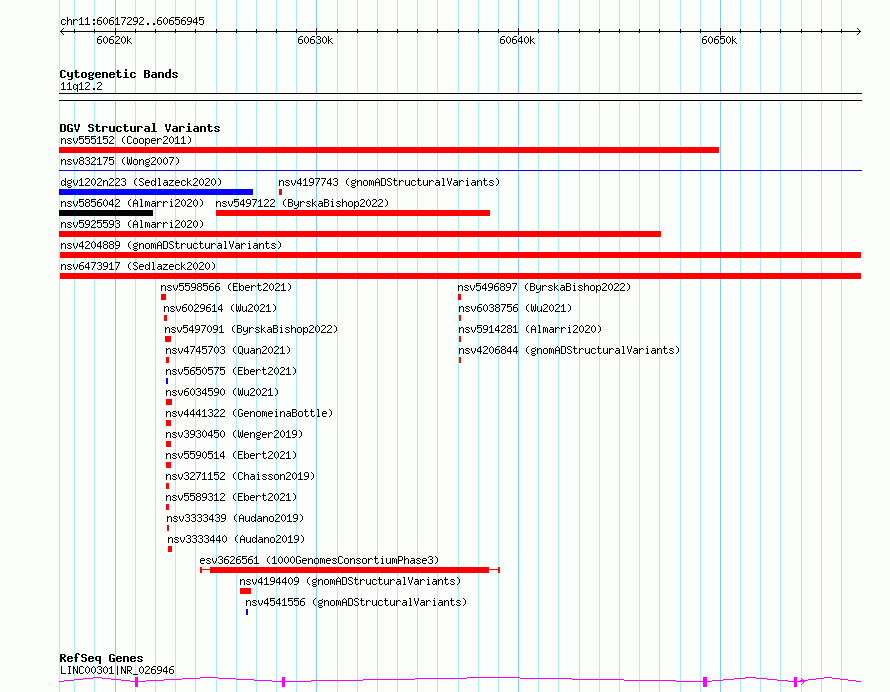Click the 60650k ruler label
Viewport: 890px width, 692px height.
pos(719,40)
